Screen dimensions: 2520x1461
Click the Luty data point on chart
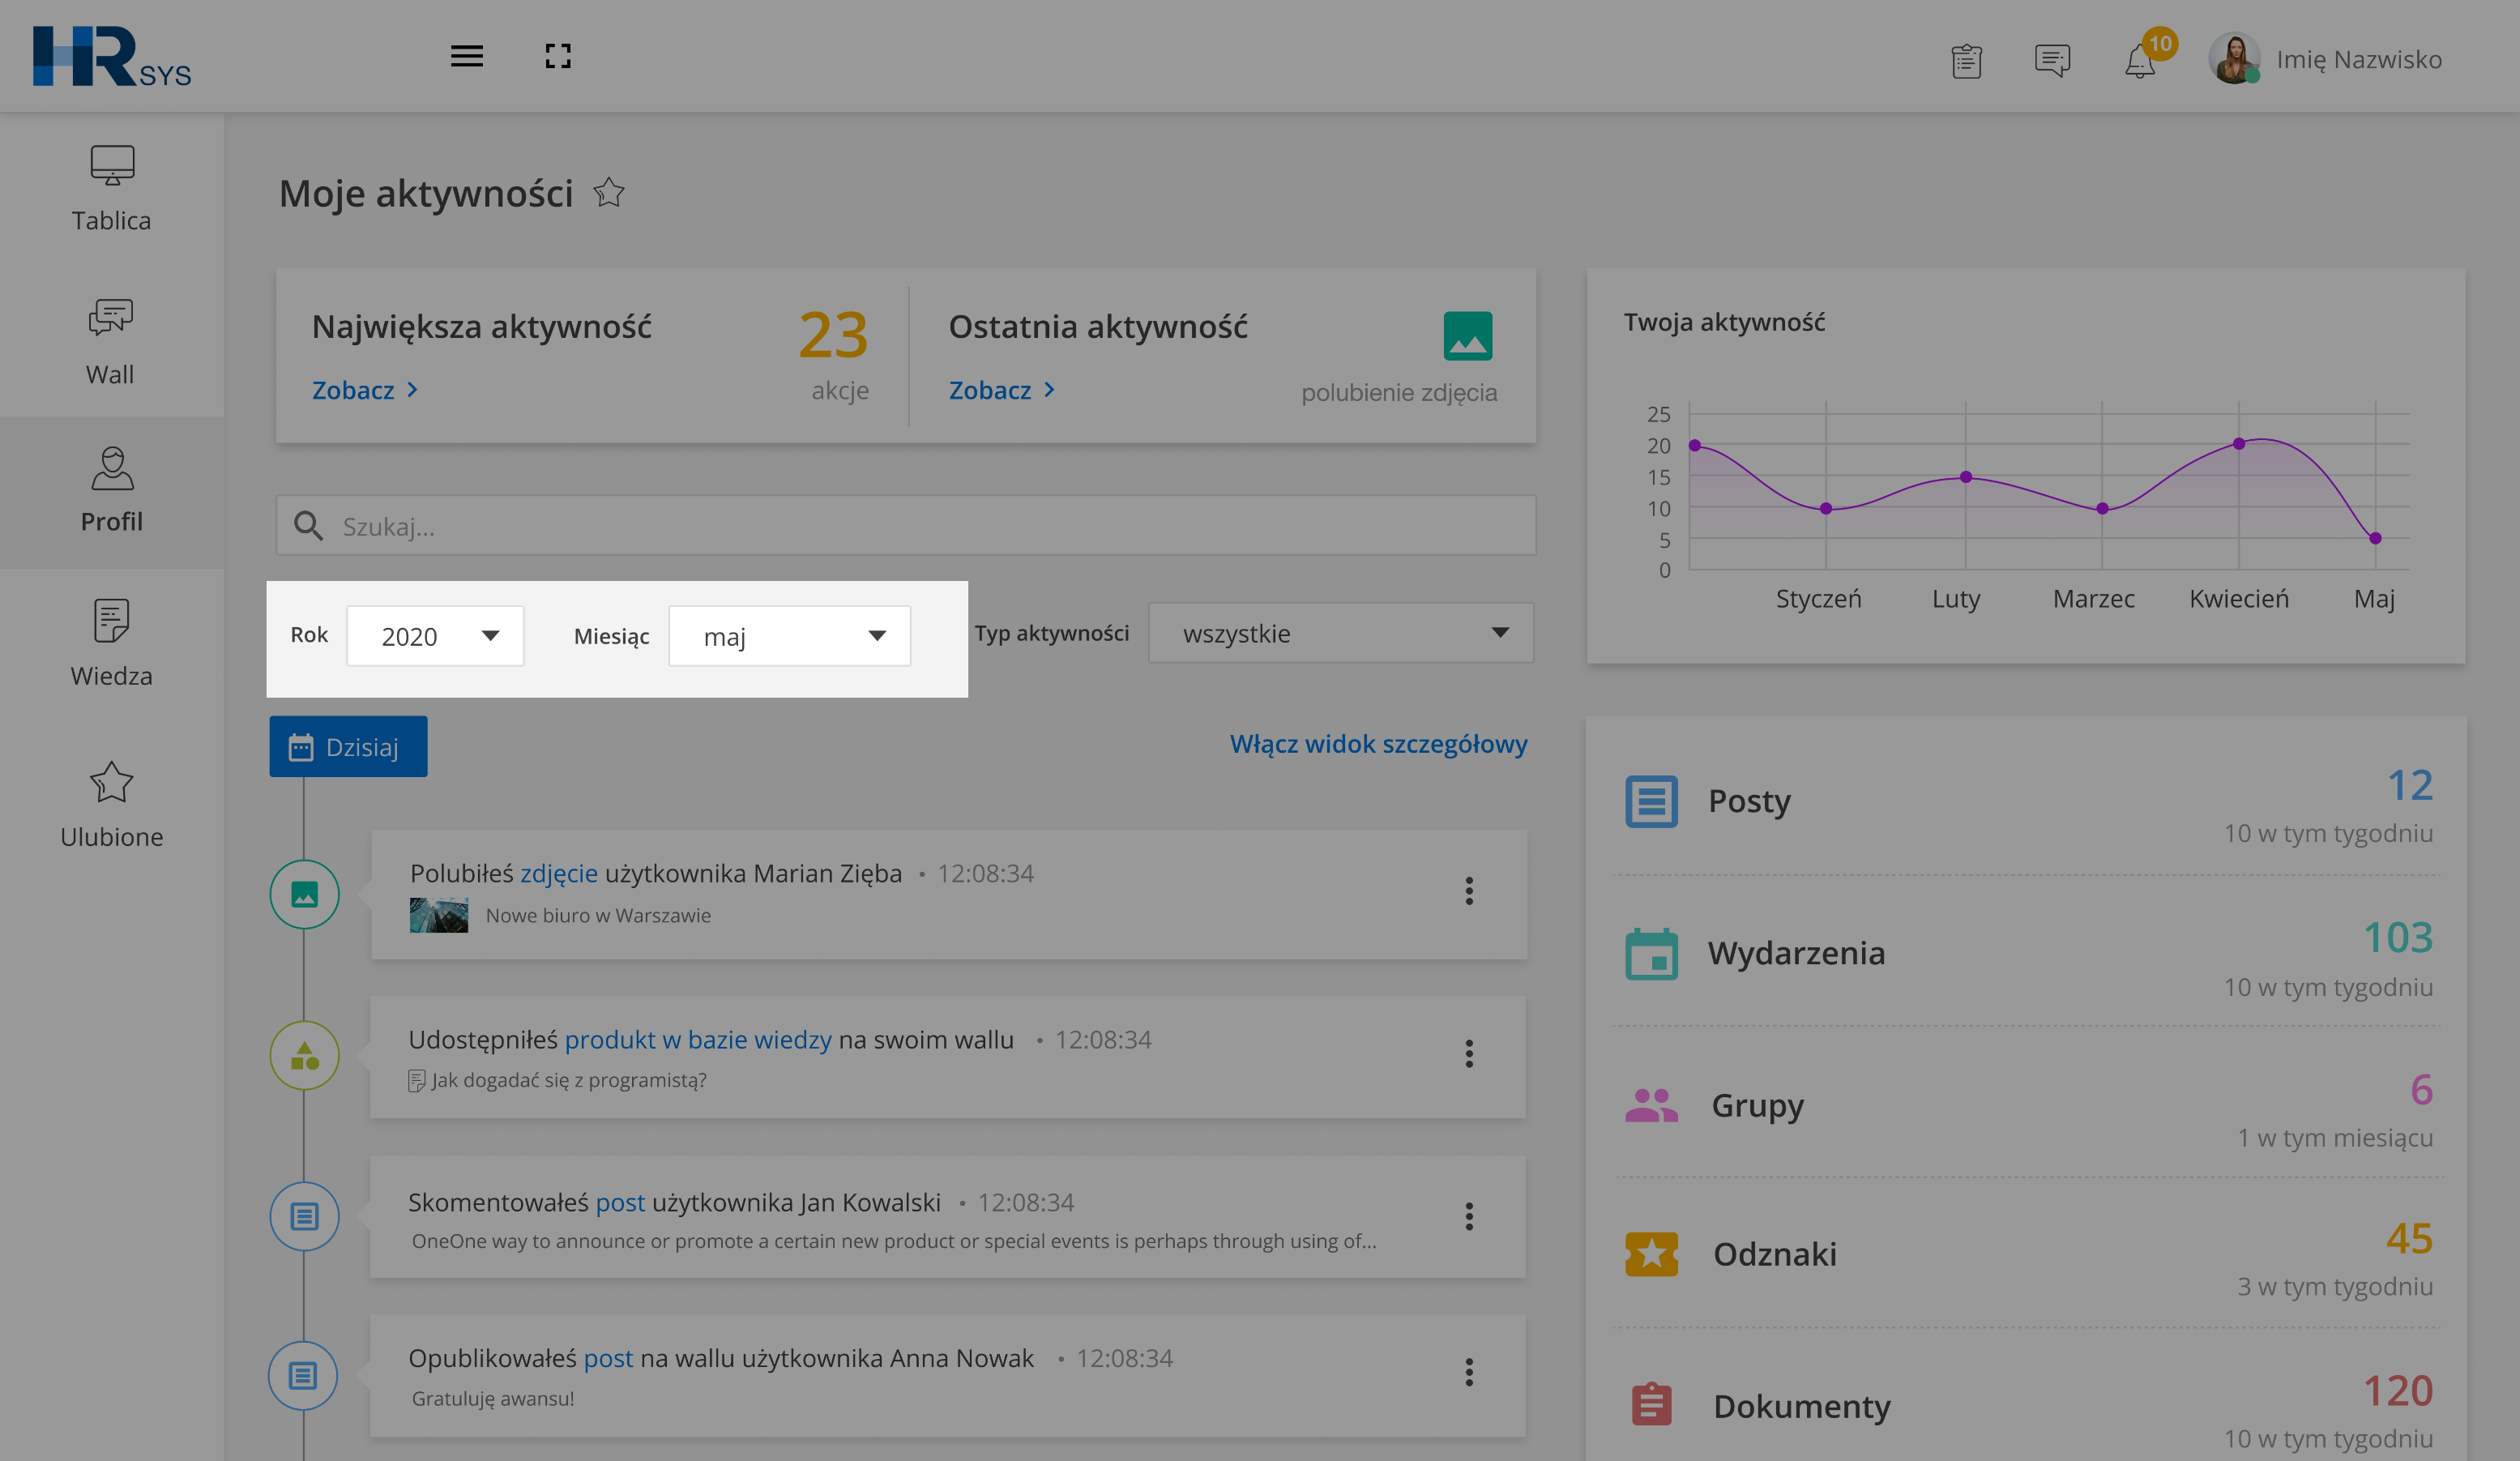(1965, 477)
